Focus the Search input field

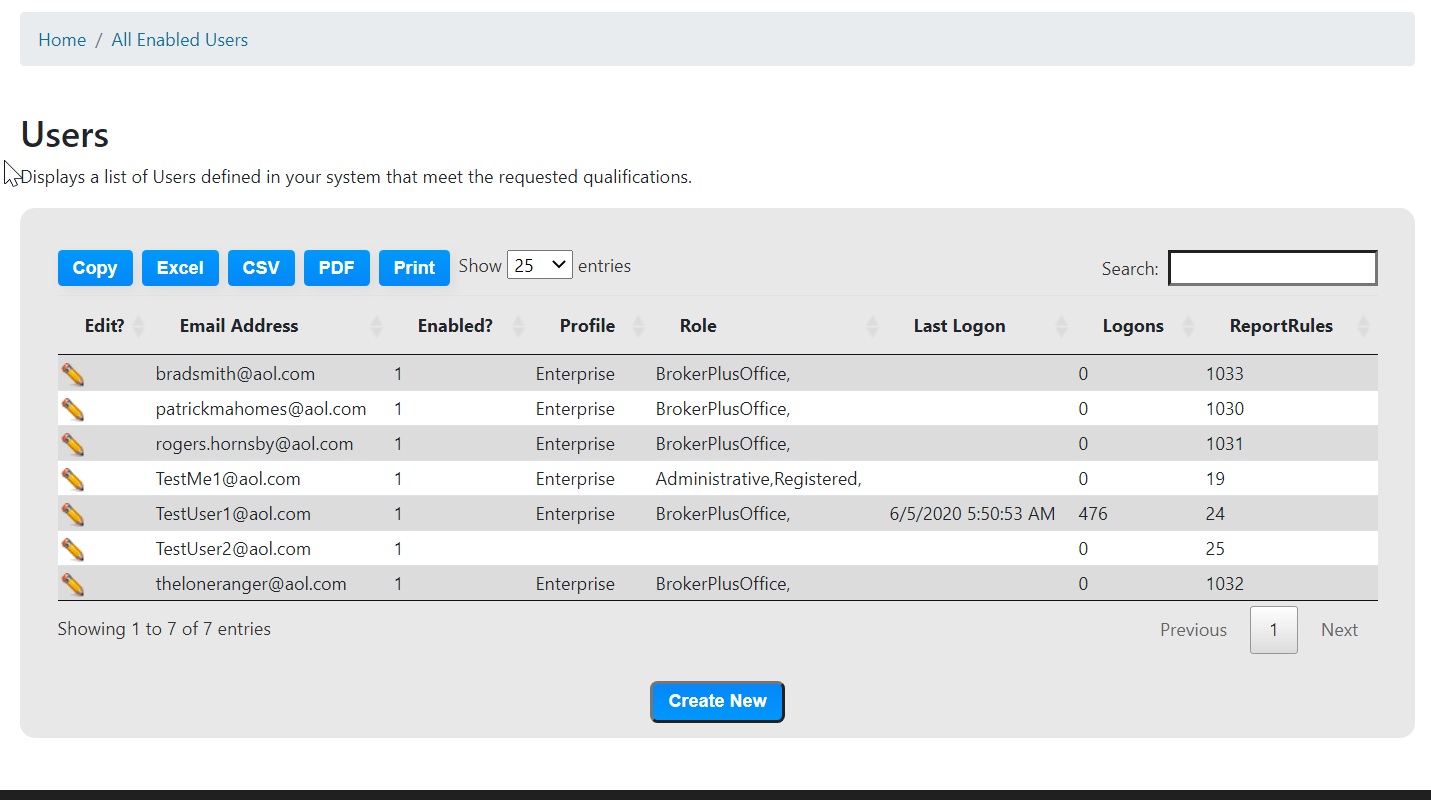tap(1273, 268)
